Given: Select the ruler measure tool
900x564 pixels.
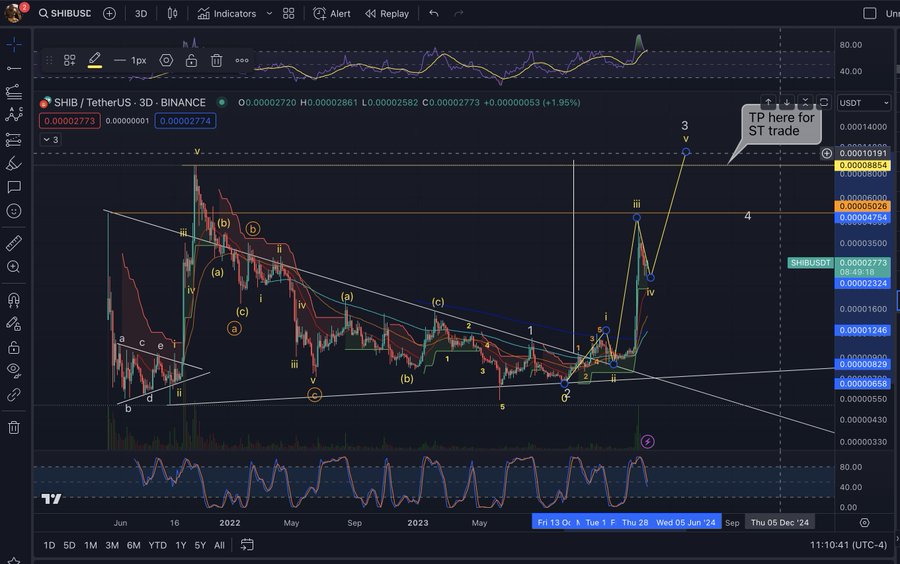Looking at the screenshot, I should tap(14, 243).
